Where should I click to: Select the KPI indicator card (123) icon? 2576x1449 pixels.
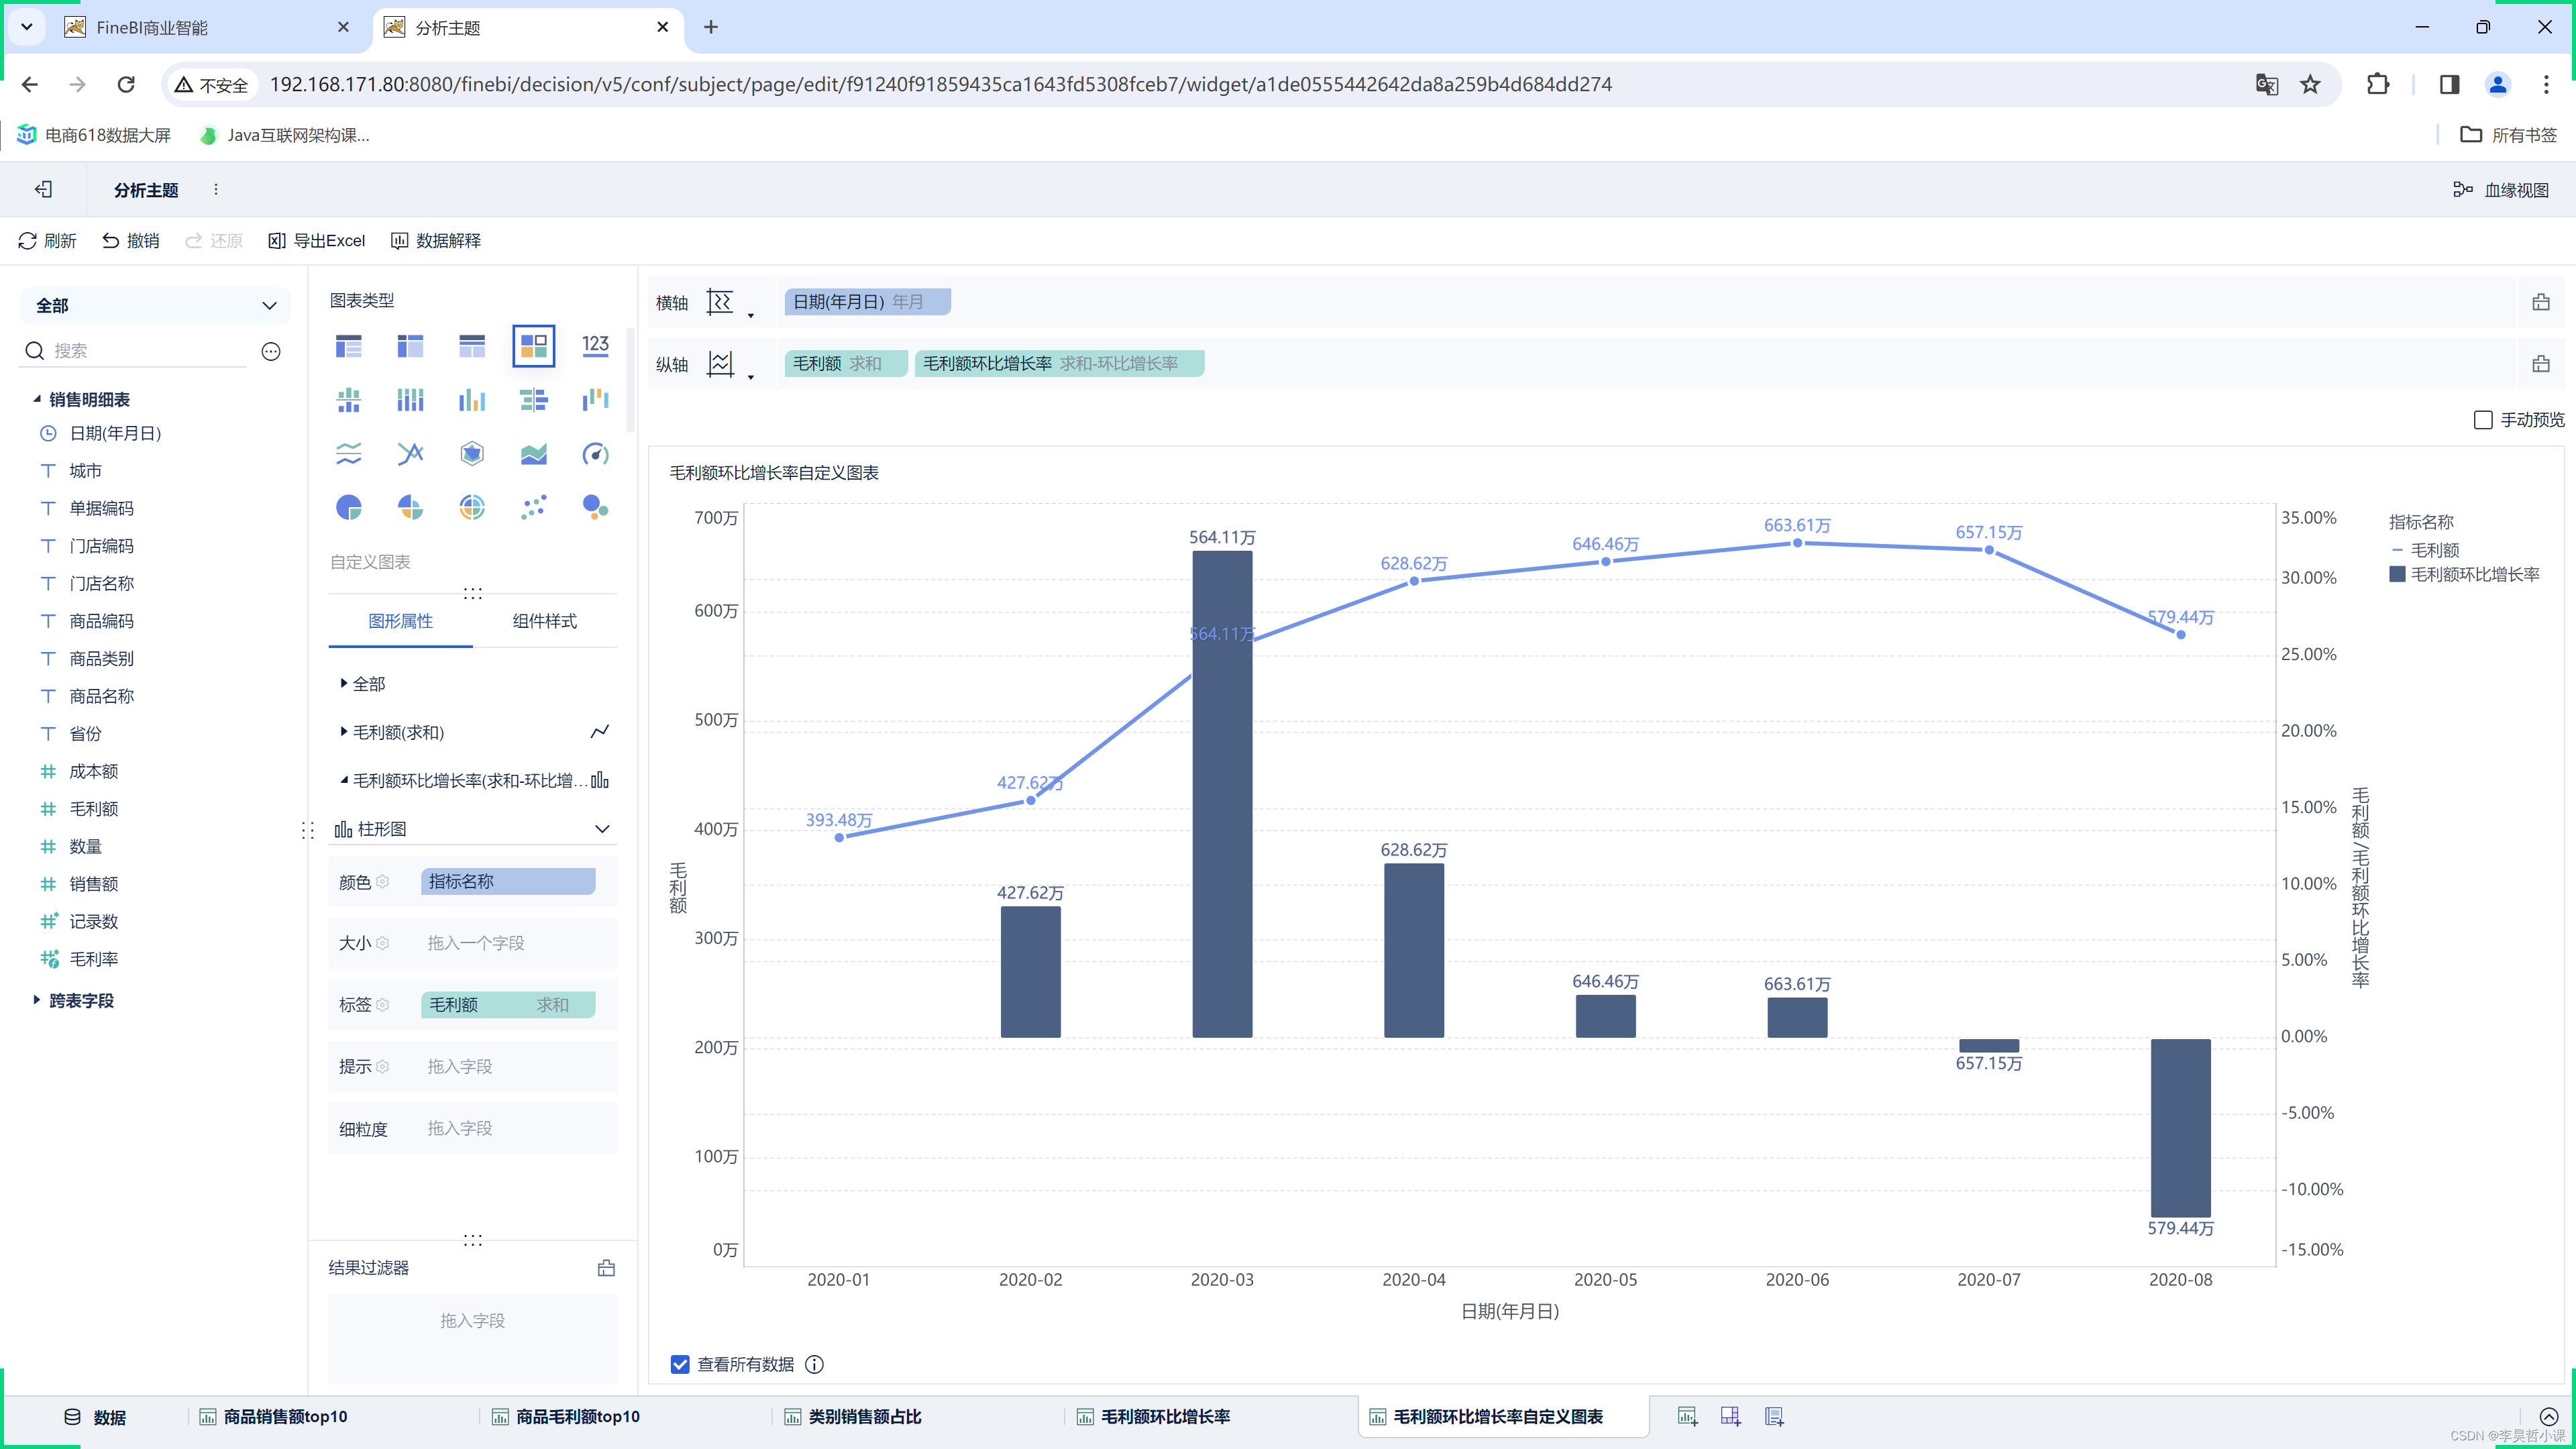[x=595, y=346]
